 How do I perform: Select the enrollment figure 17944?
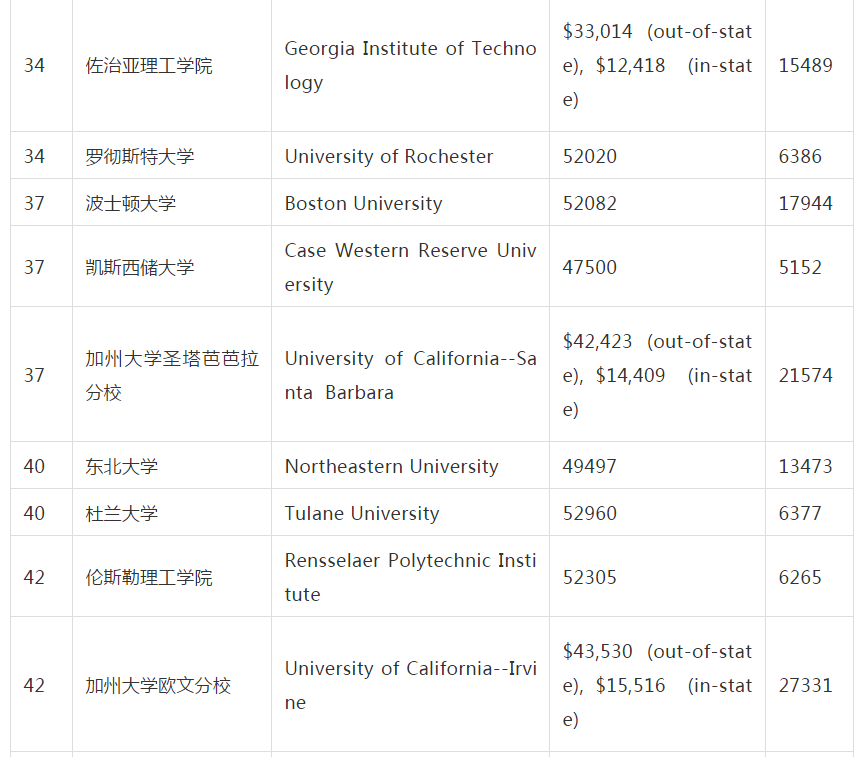[x=805, y=204]
